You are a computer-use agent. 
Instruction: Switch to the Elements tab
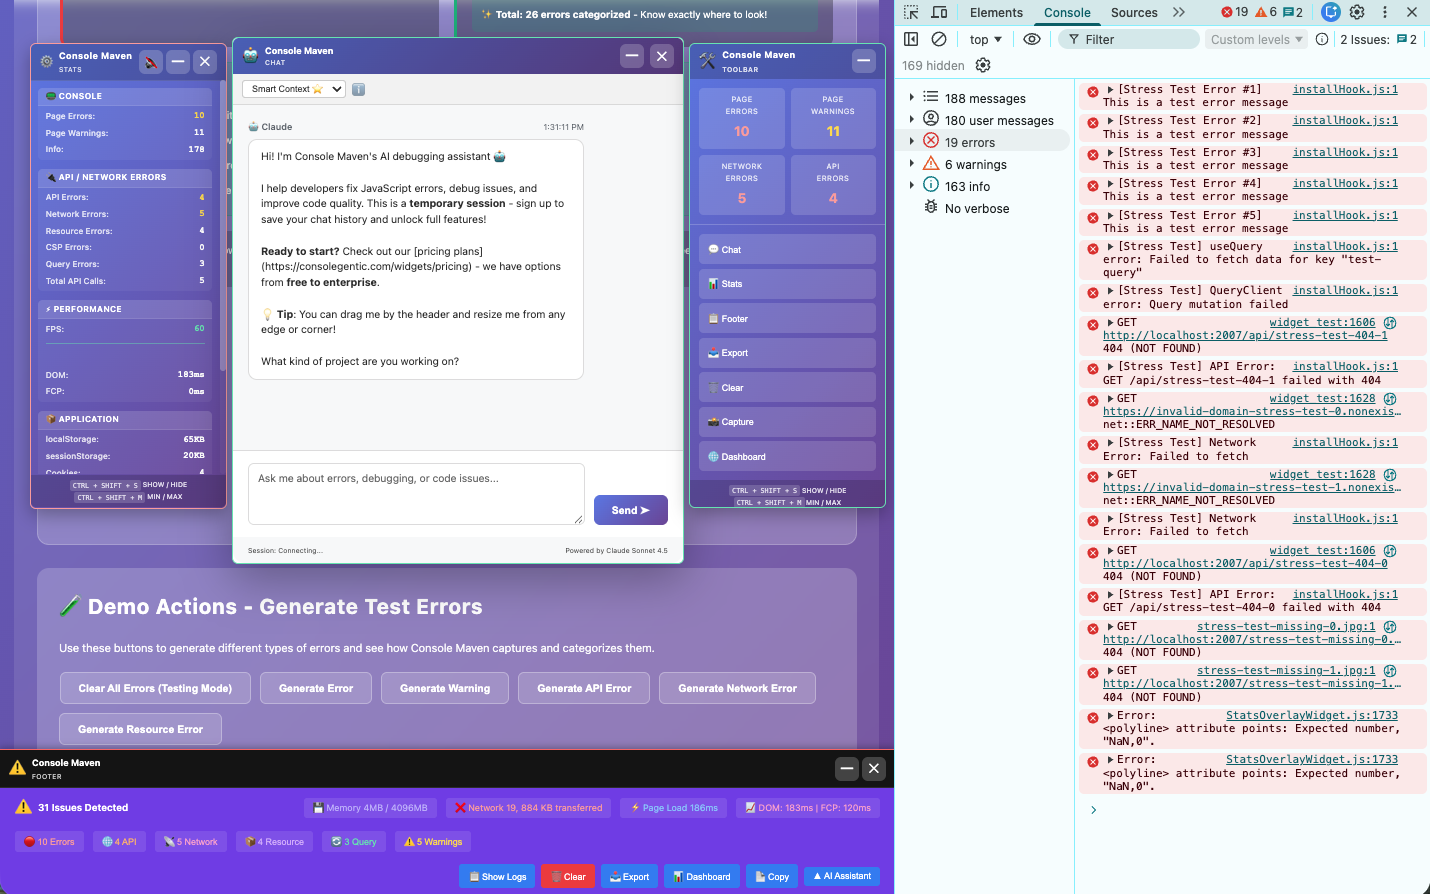click(996, 12)
